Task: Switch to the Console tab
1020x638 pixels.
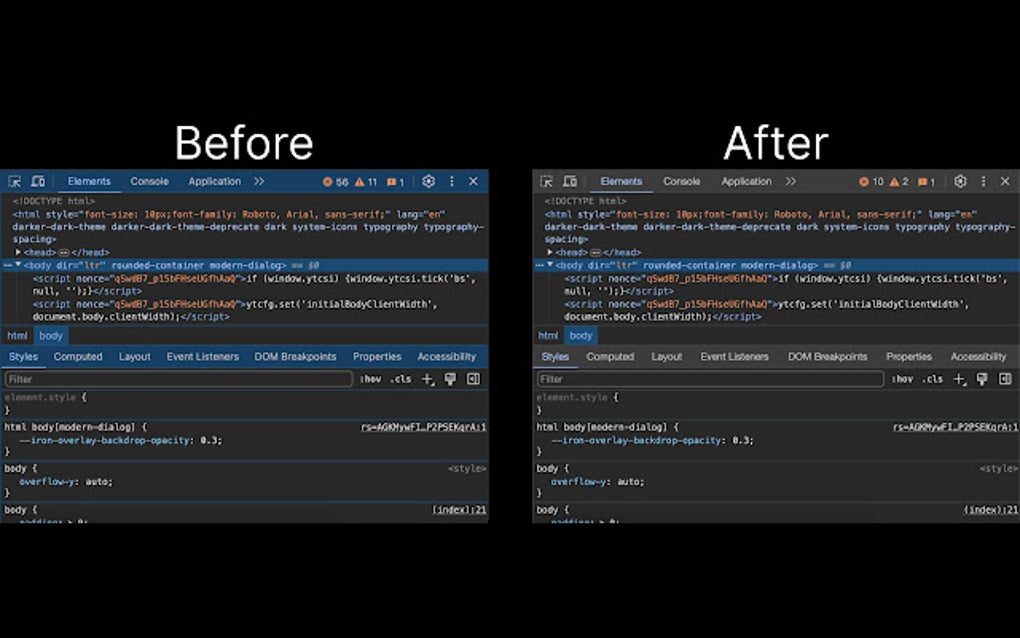Action: coord(150,181)
